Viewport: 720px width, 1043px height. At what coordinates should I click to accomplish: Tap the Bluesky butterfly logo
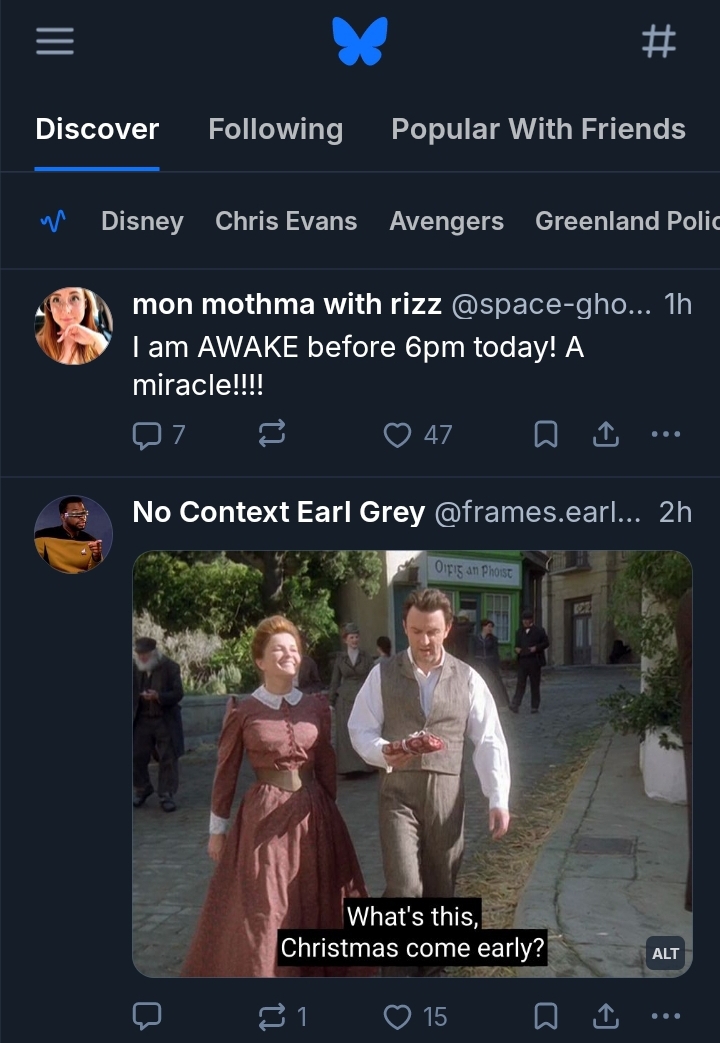click(360, 41)
